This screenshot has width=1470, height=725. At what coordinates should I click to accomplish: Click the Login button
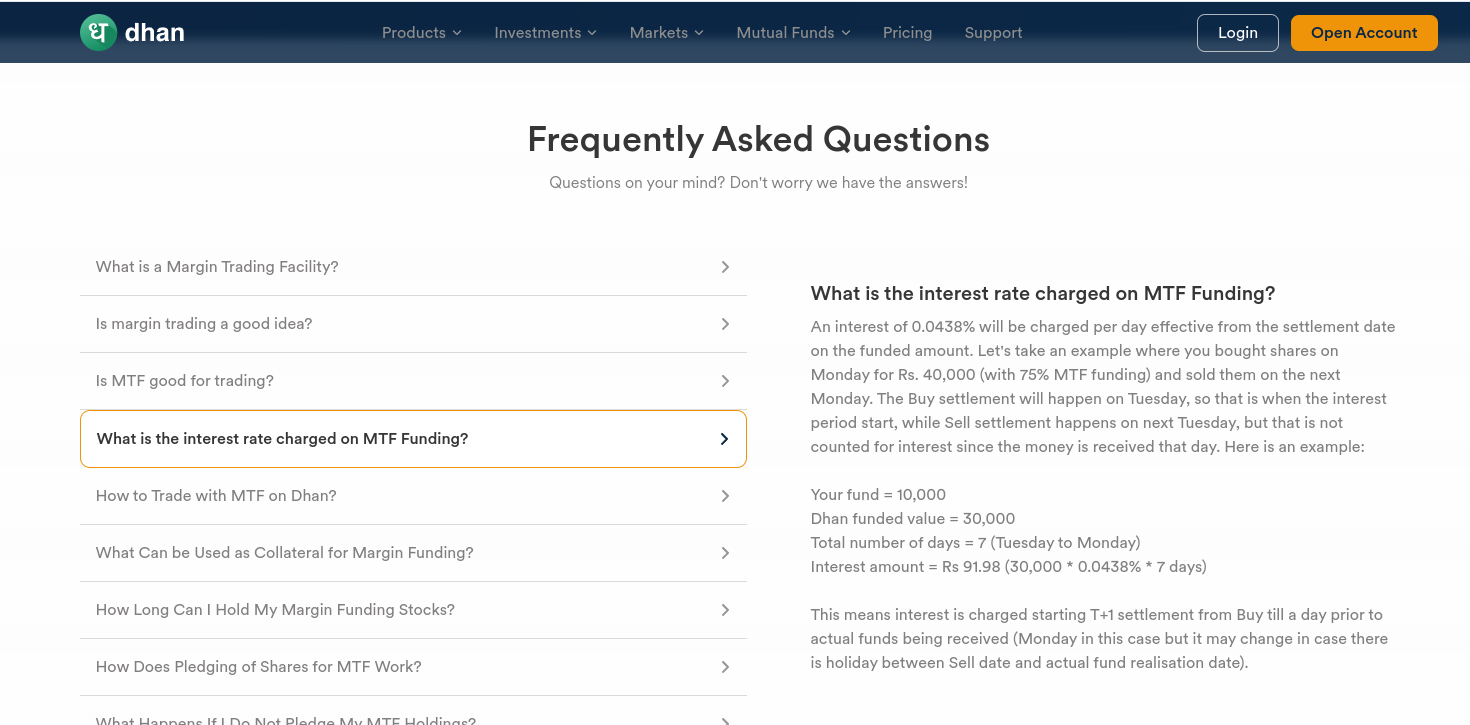[1237, 33]
